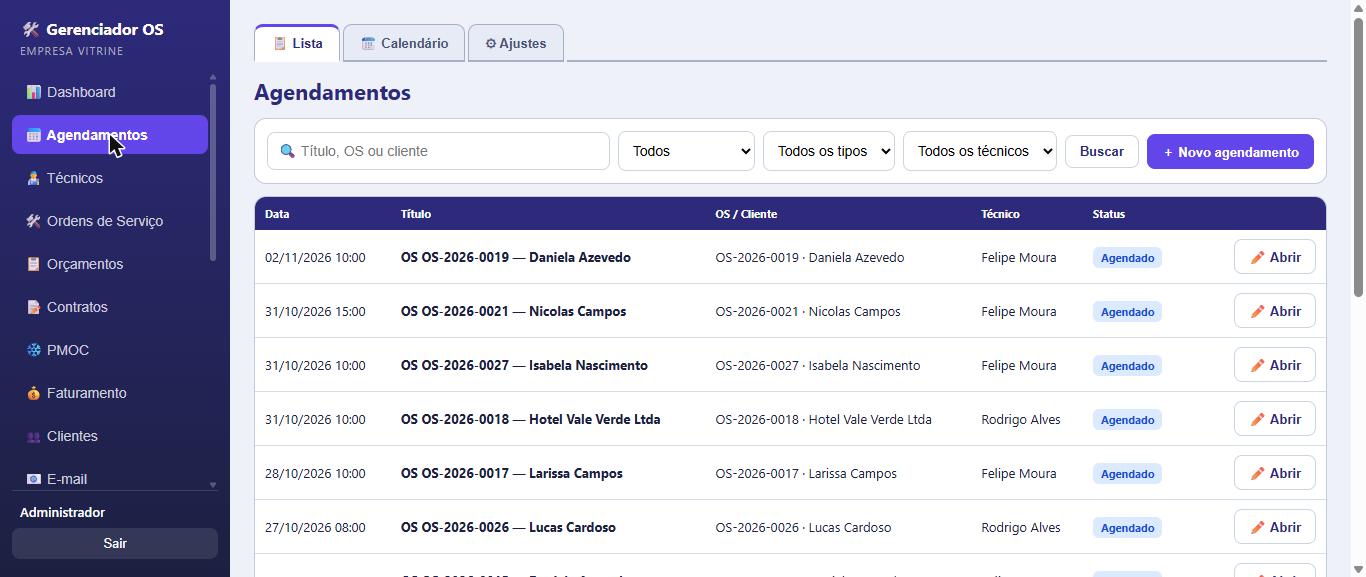Screen dimensions: 1366x577
Task: Click the page vertical scrollbar
Action: pos(1358,155)
